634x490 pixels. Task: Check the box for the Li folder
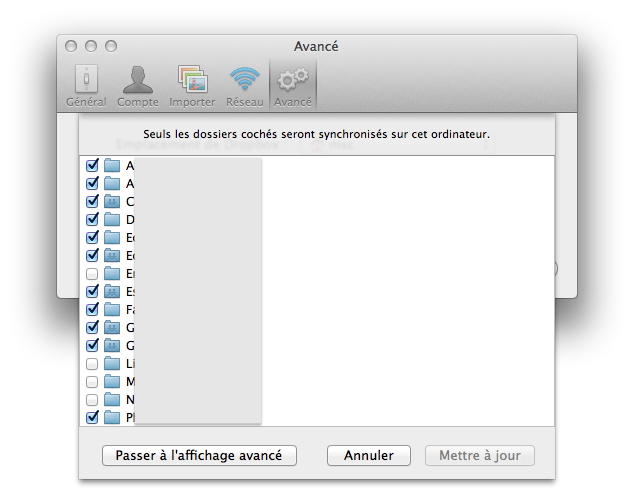[93, 363]
